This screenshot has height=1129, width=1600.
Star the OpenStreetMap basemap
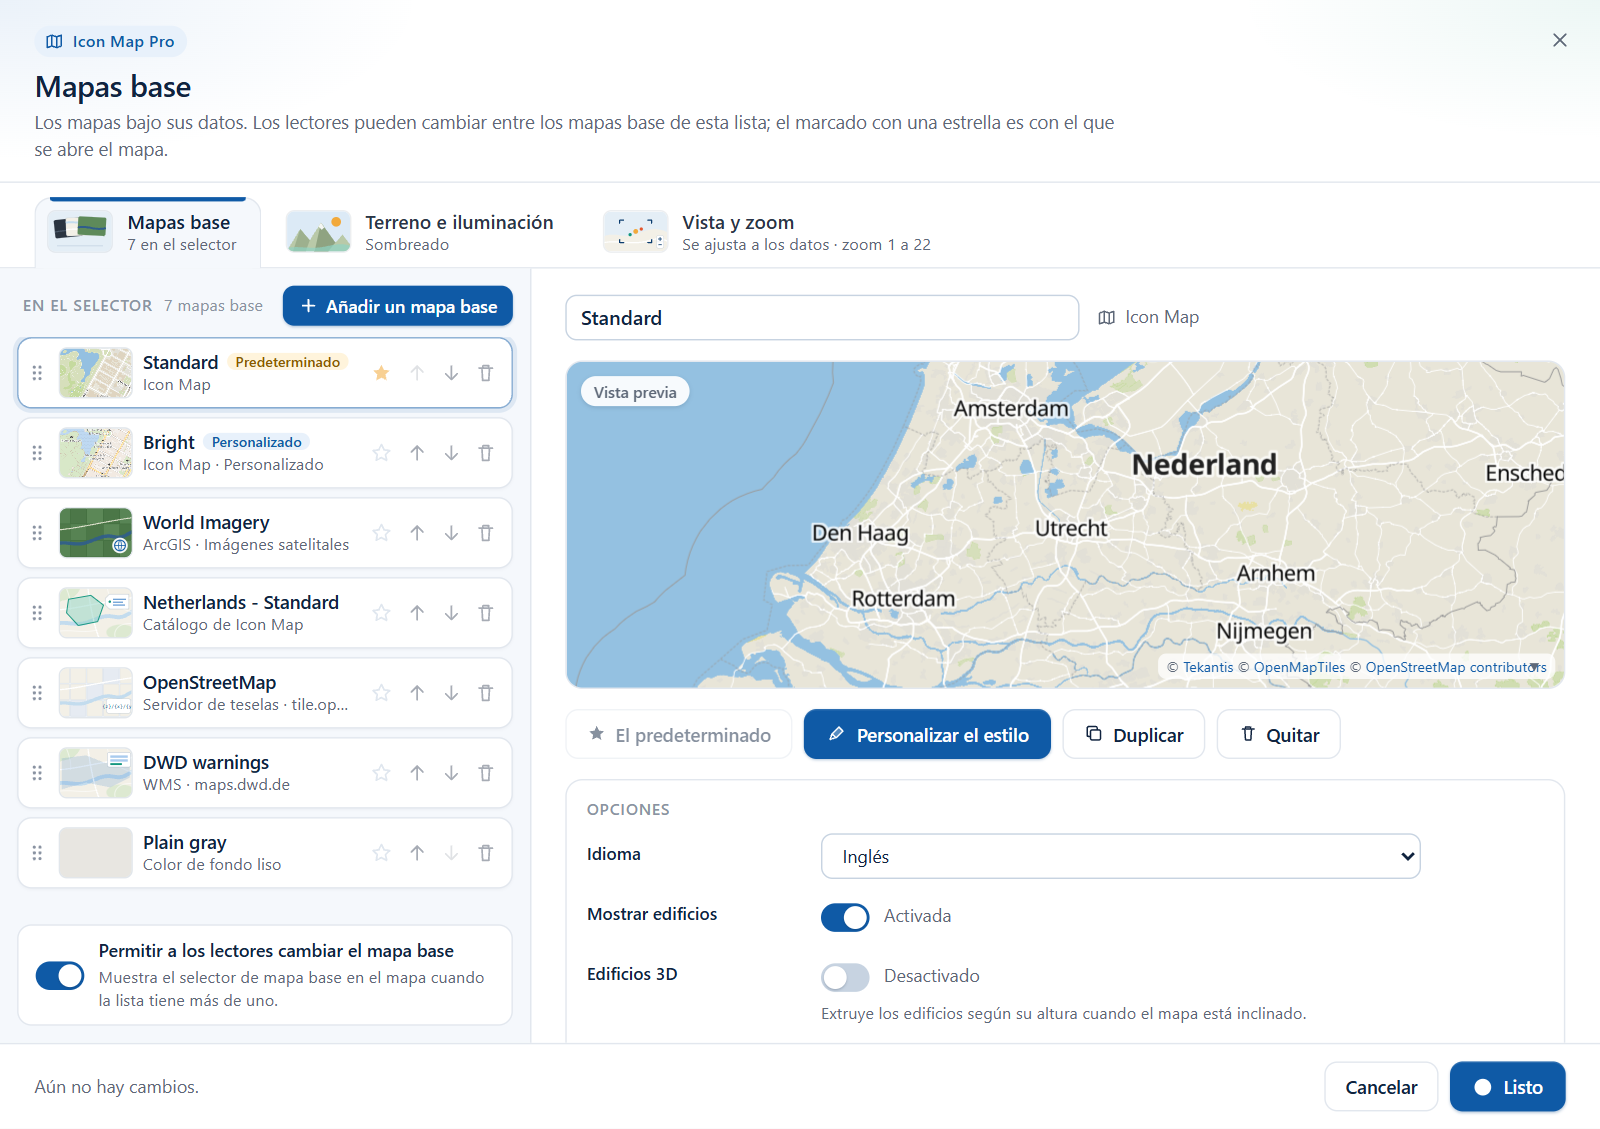(381, 693)
